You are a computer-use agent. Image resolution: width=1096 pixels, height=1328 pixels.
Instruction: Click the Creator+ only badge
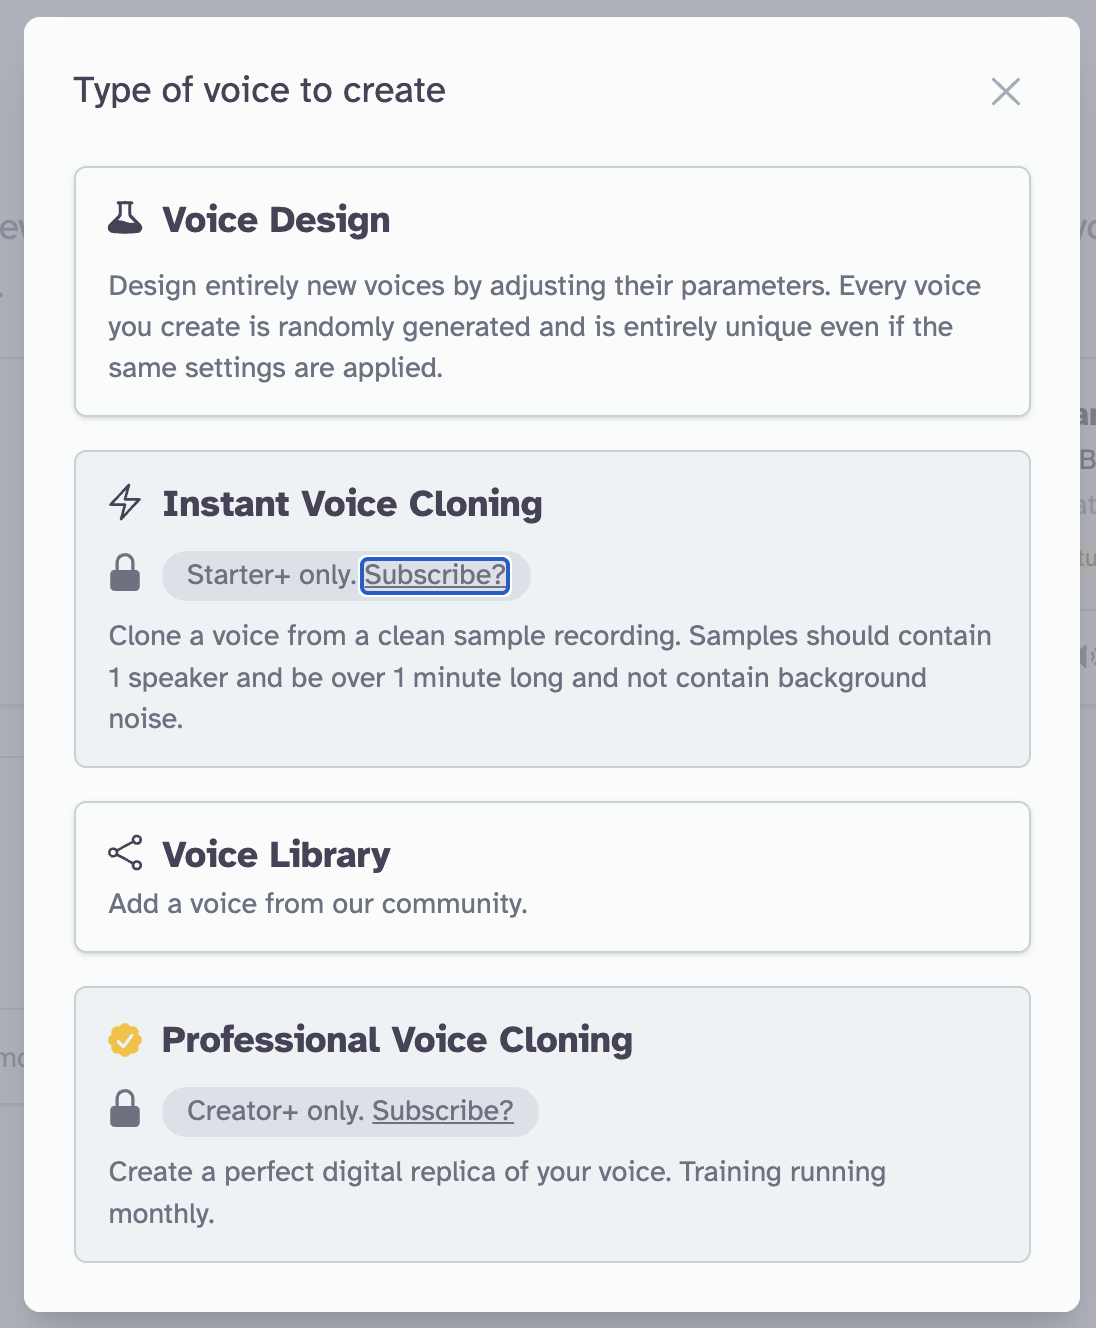350,1112
